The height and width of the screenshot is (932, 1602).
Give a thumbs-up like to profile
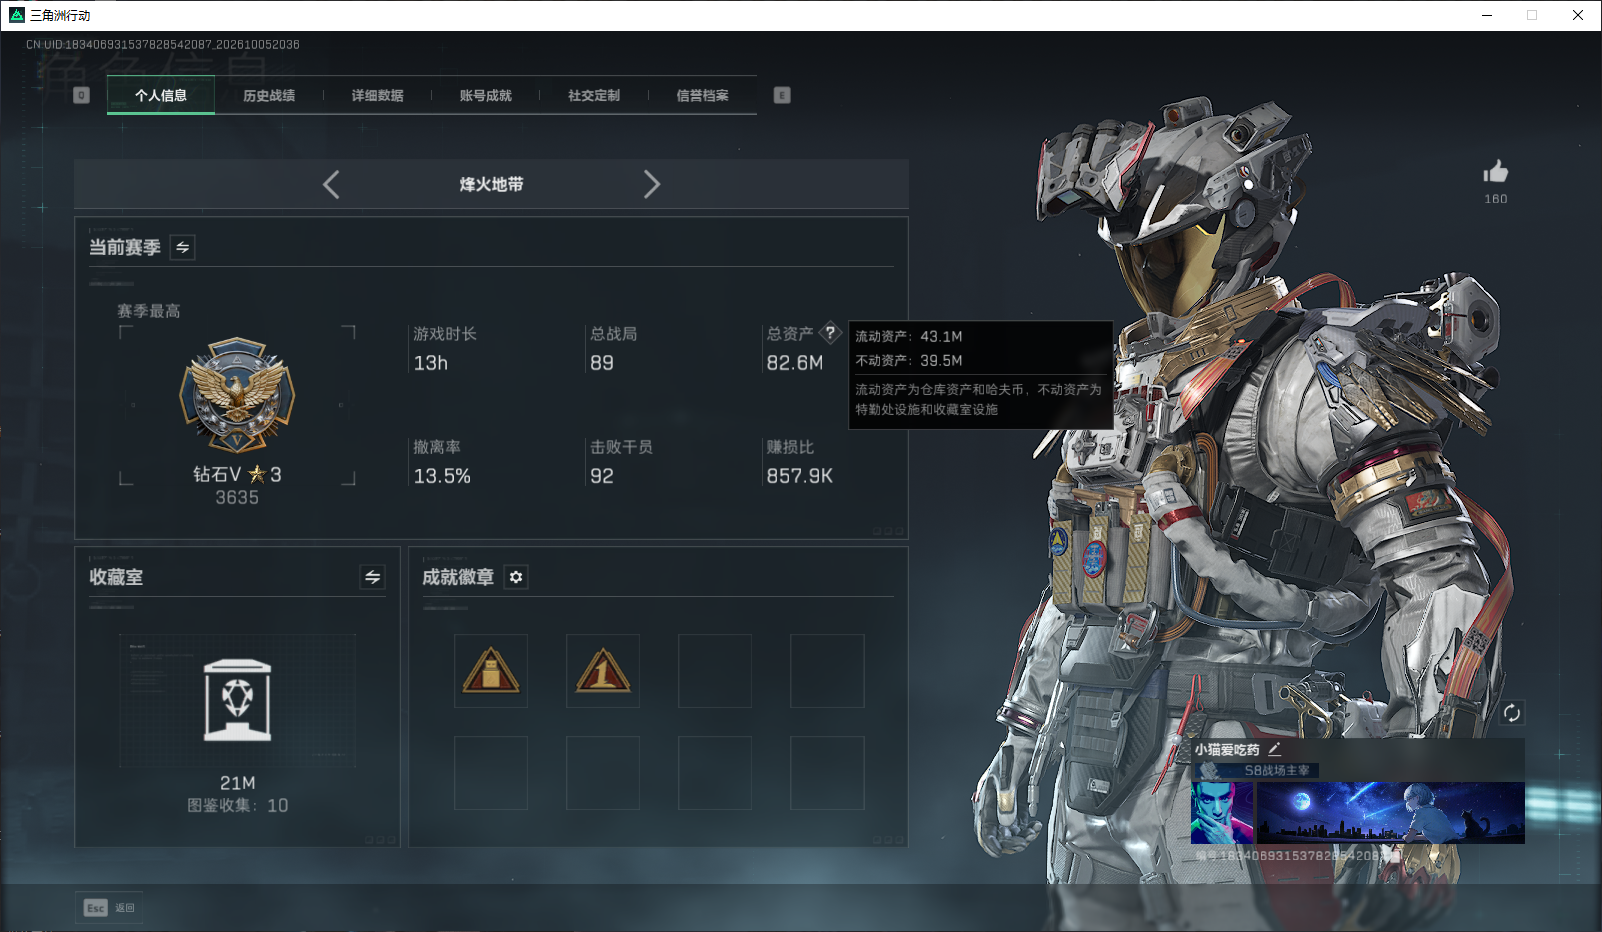1496,172
